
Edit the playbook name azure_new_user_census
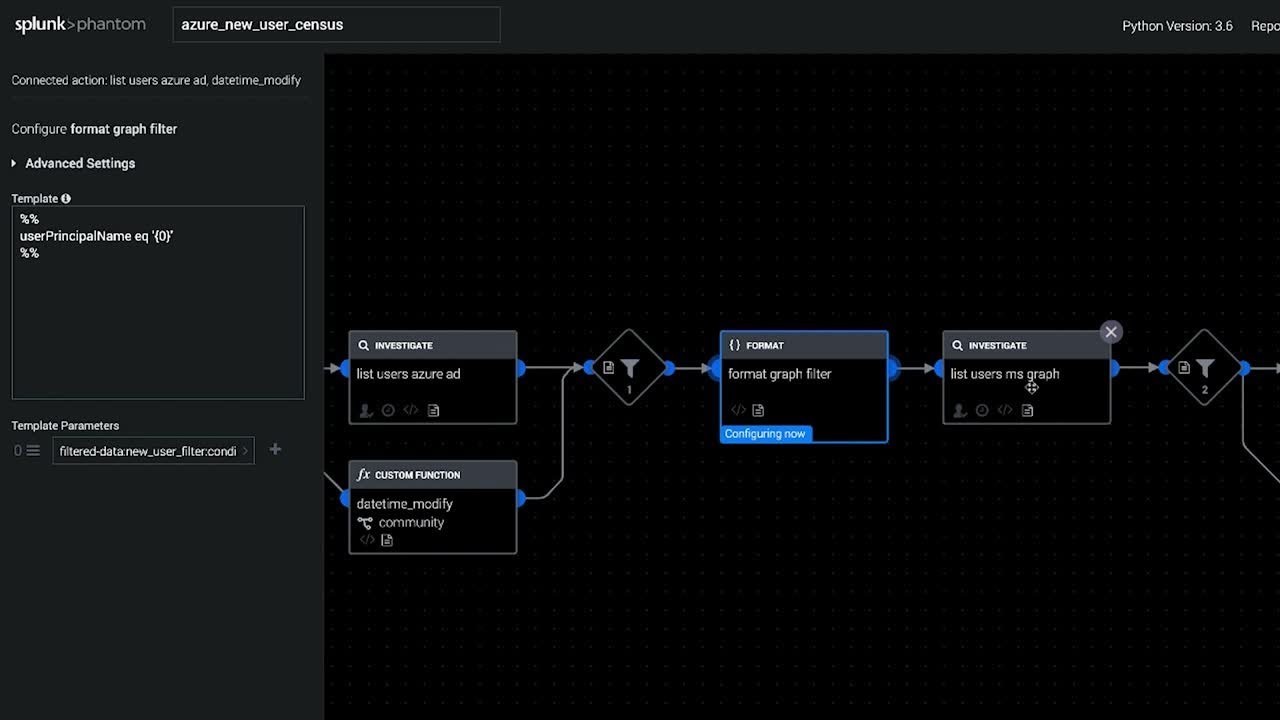click(336, 25)
